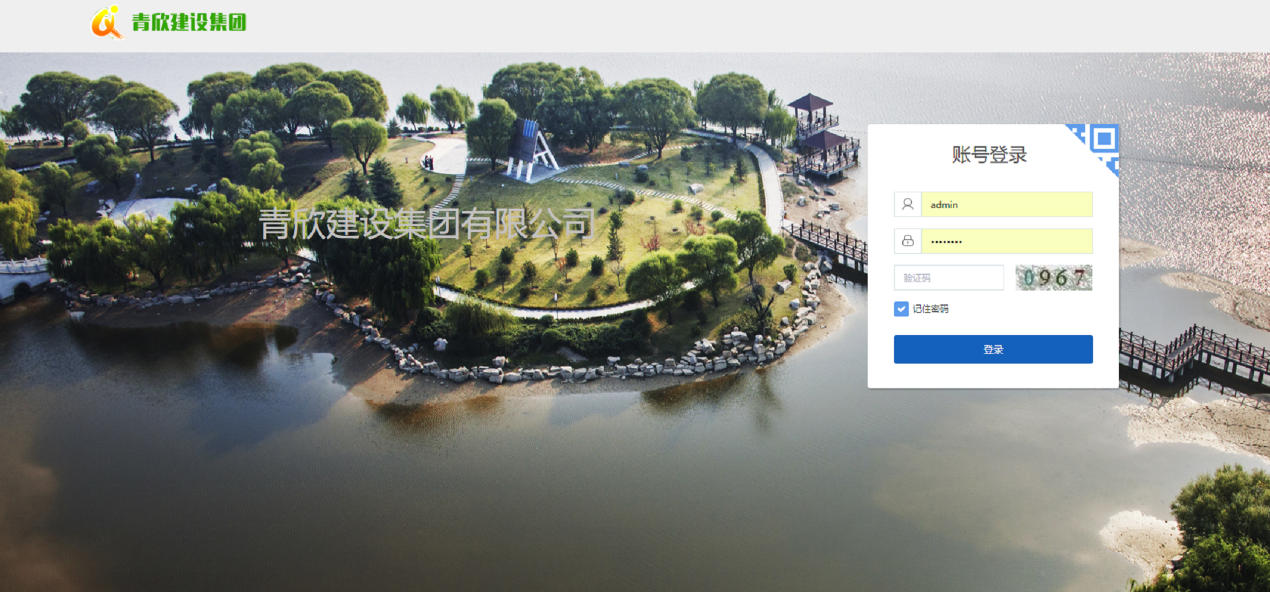Click the orange Q company logo icon
Screen dimensions: 1270x592
coord(106,22)
